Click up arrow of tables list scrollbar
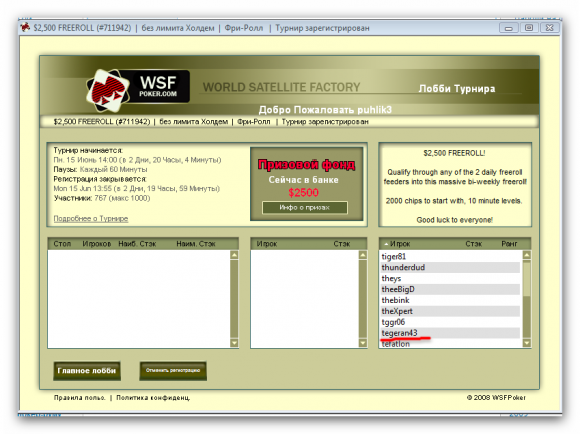The width and height of the screenshot is (580, 434). point(234,255)
